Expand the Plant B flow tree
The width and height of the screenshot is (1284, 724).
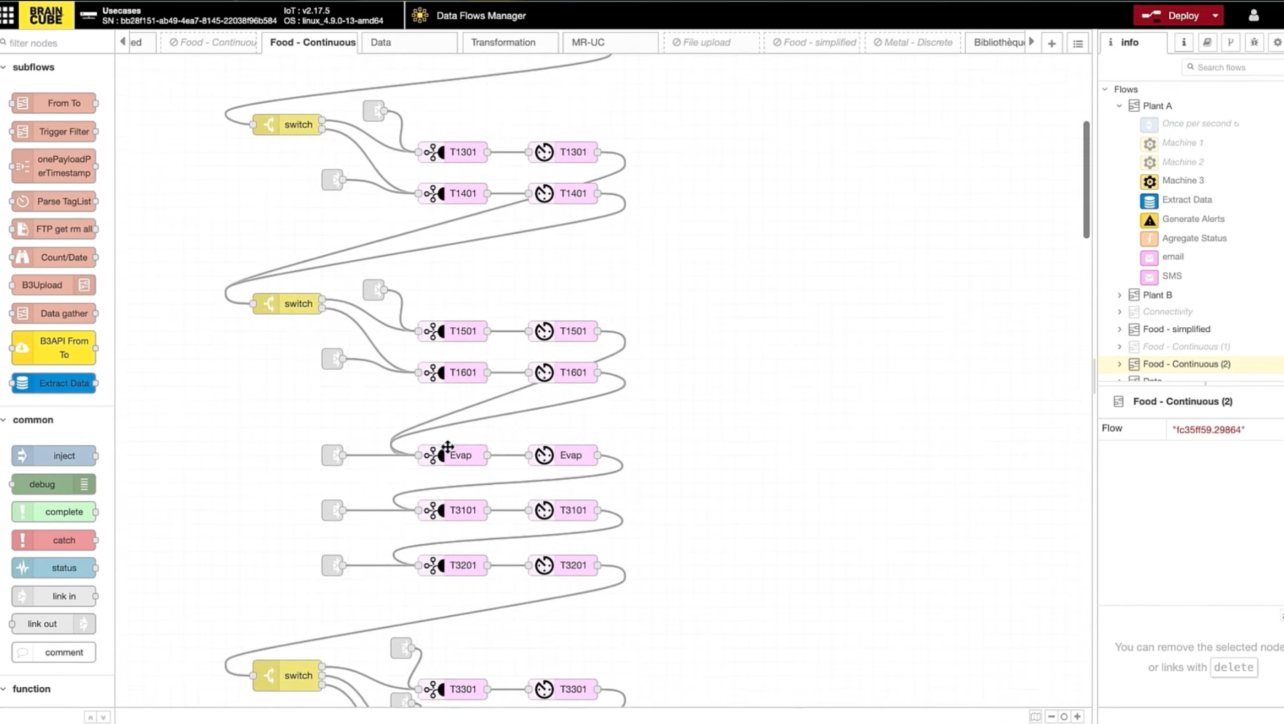(x=1119, y=295)
